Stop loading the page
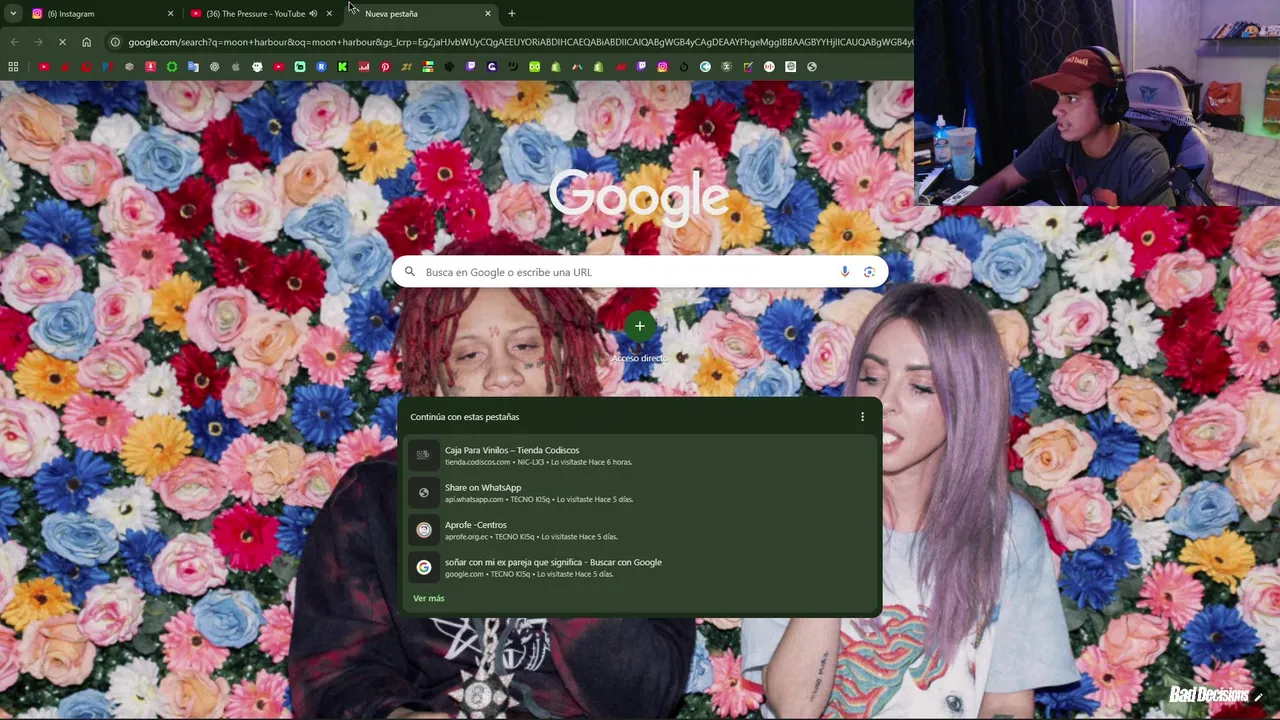Screen dimensions: 1280x720 click(x=62, y=42)
